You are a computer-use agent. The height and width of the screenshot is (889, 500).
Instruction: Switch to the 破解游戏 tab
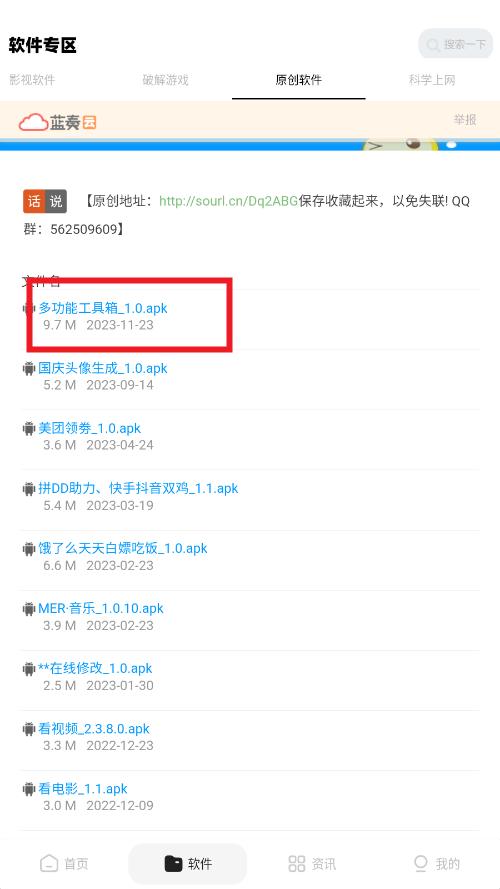[x=165, y=80]
